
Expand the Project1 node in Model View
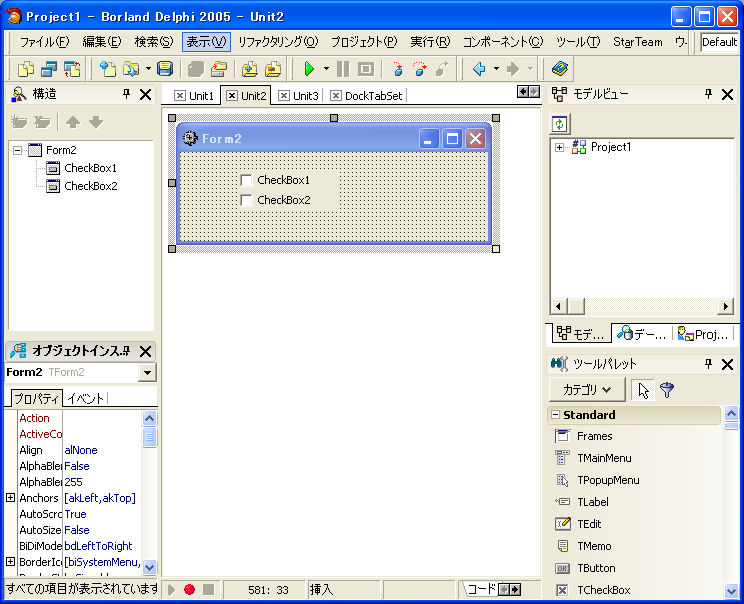[559, 148]
